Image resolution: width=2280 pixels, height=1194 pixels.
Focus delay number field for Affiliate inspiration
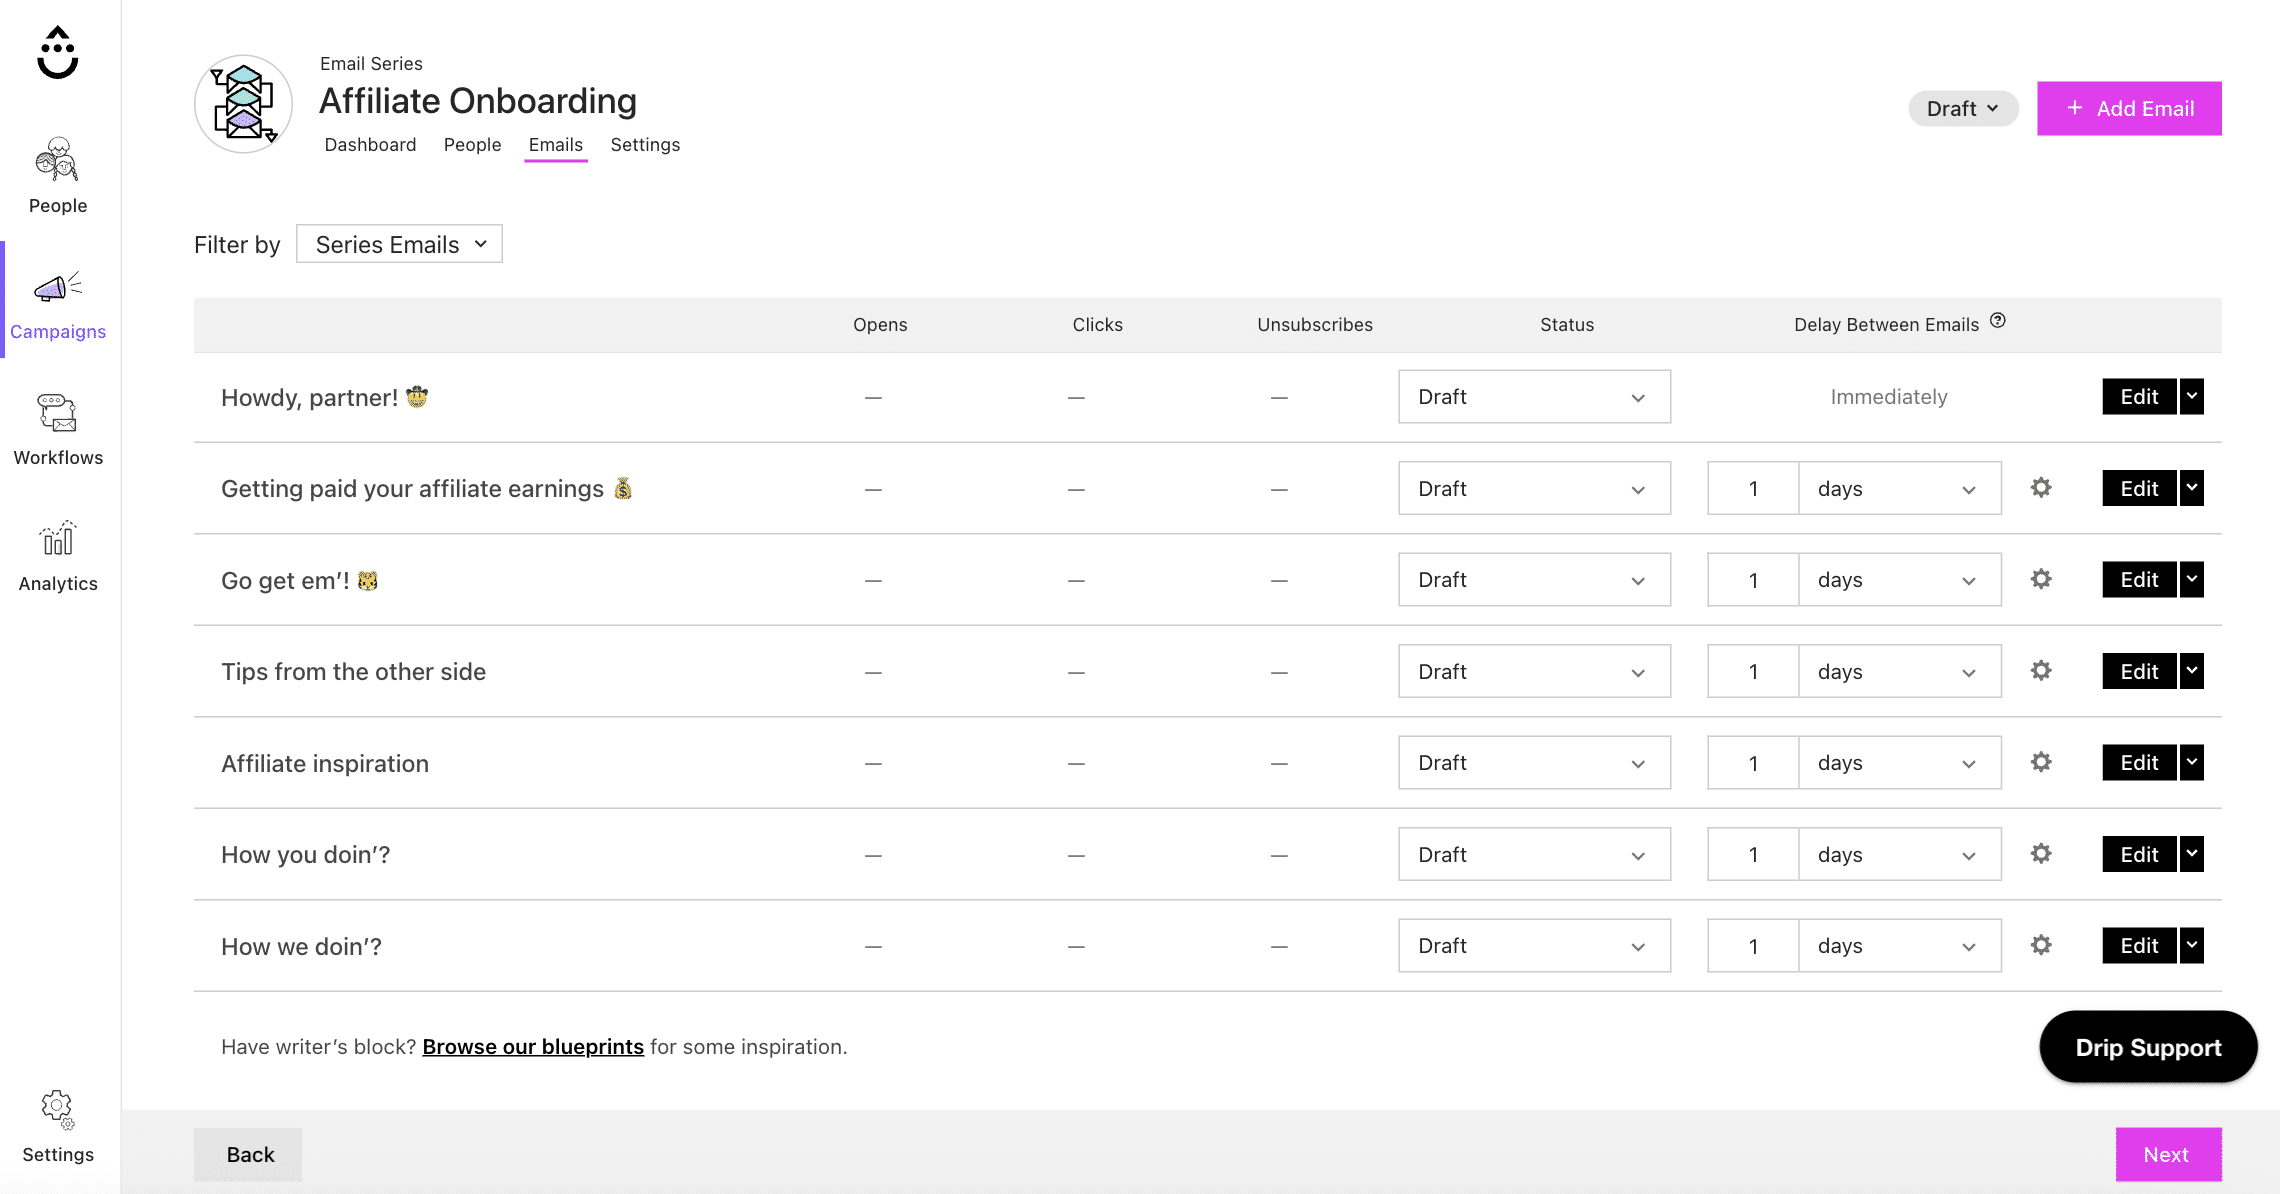[x=1753, y=763]
